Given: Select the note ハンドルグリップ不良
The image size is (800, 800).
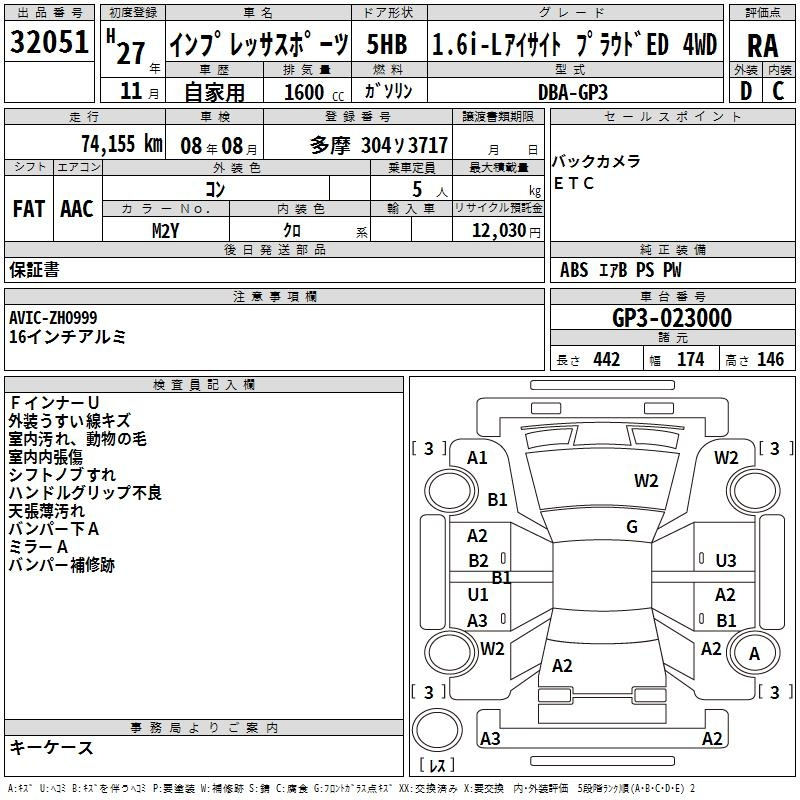Looking at the screenshot, I should pos(85,492).
